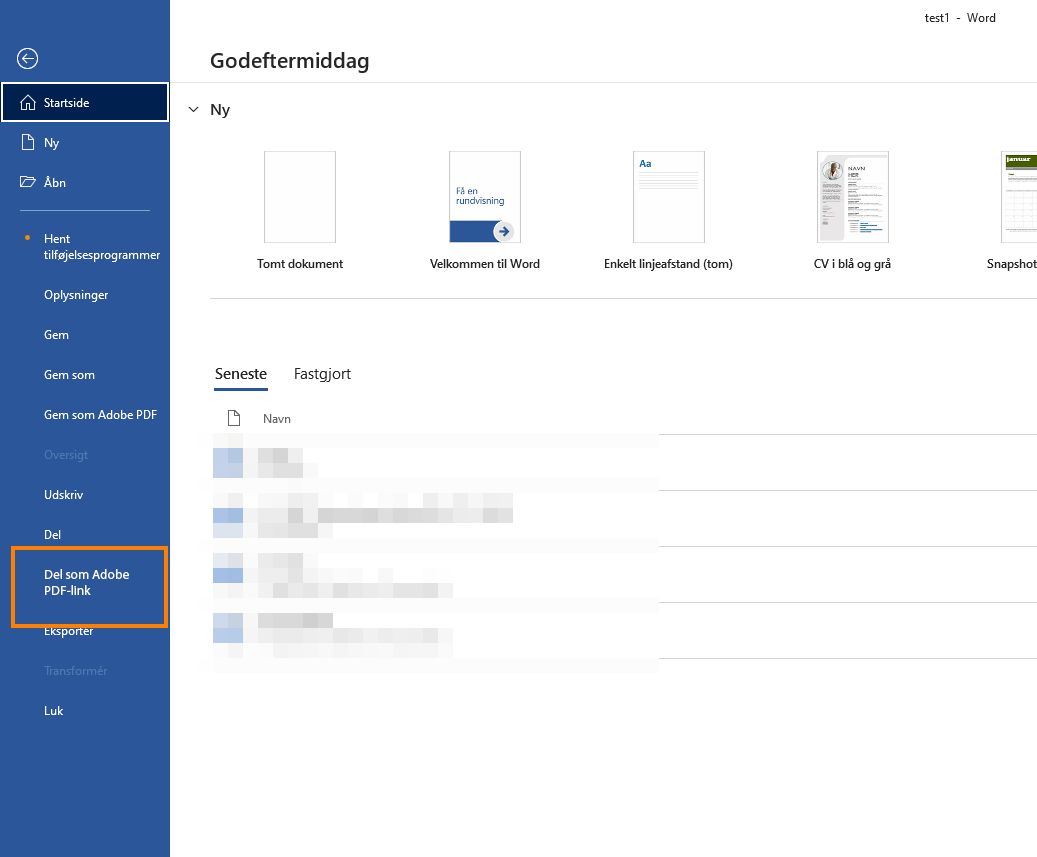The width and height of the screenshot is (1037, 857).
Task: Click the Ny document icon in the sidebar
Action: pos(27,142)
